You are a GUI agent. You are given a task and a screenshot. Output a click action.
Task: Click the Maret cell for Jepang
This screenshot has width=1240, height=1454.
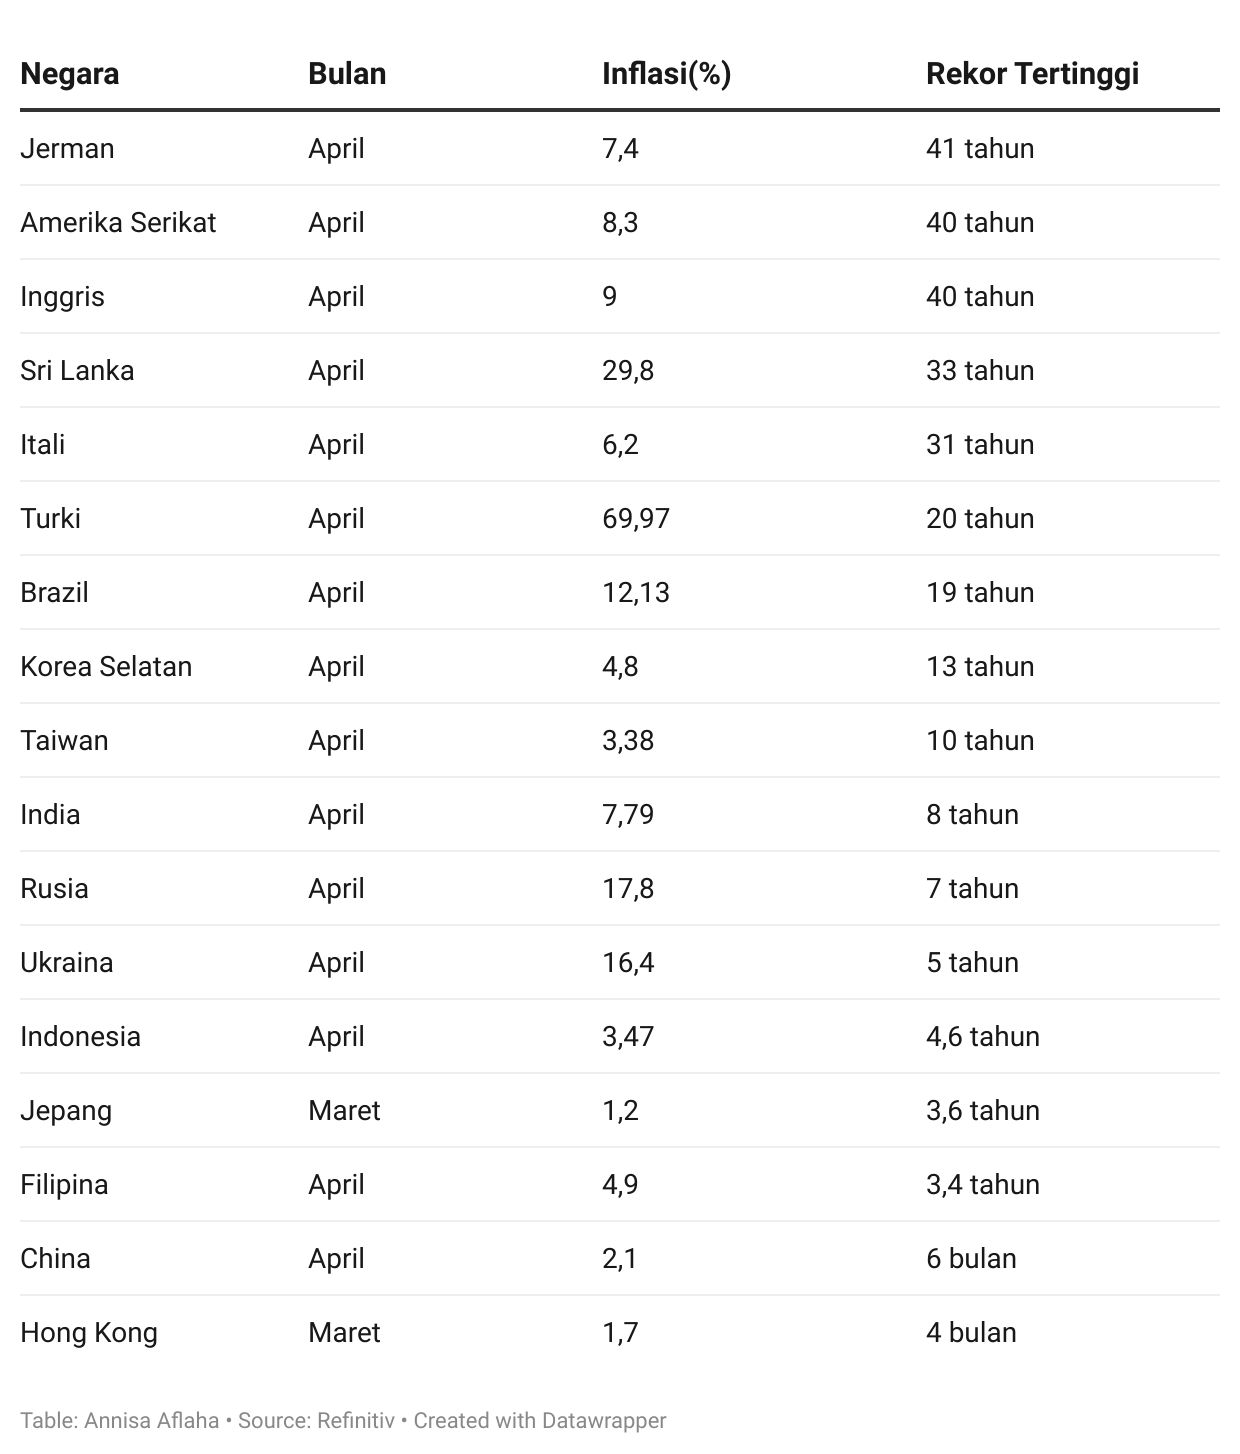[344, 1110]
